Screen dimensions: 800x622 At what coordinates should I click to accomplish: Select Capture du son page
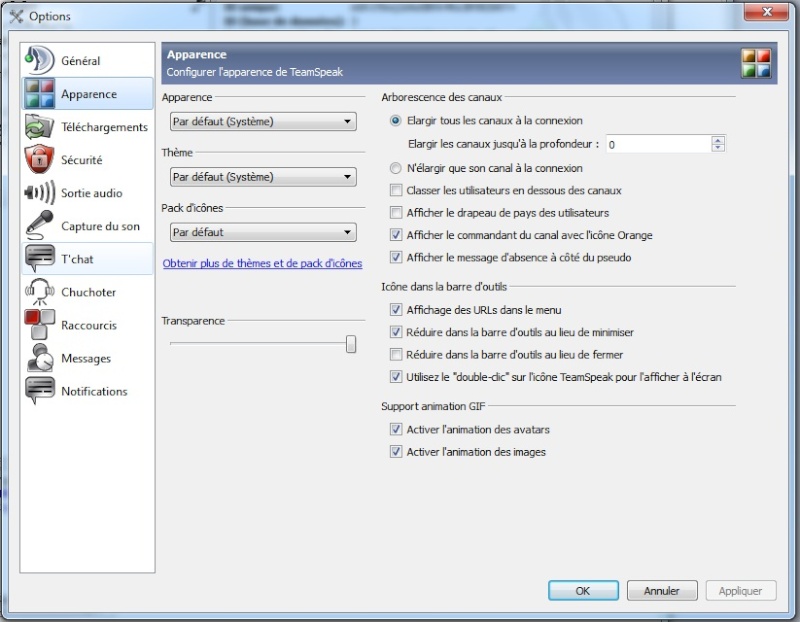pyautogui.click(x=87, y=226)
